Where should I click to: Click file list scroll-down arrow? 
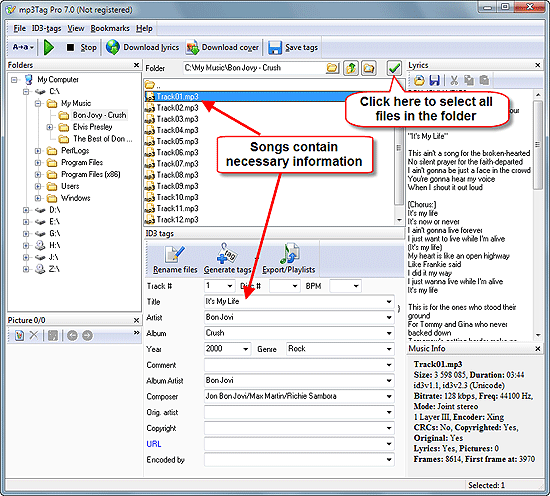pos(399,220)
